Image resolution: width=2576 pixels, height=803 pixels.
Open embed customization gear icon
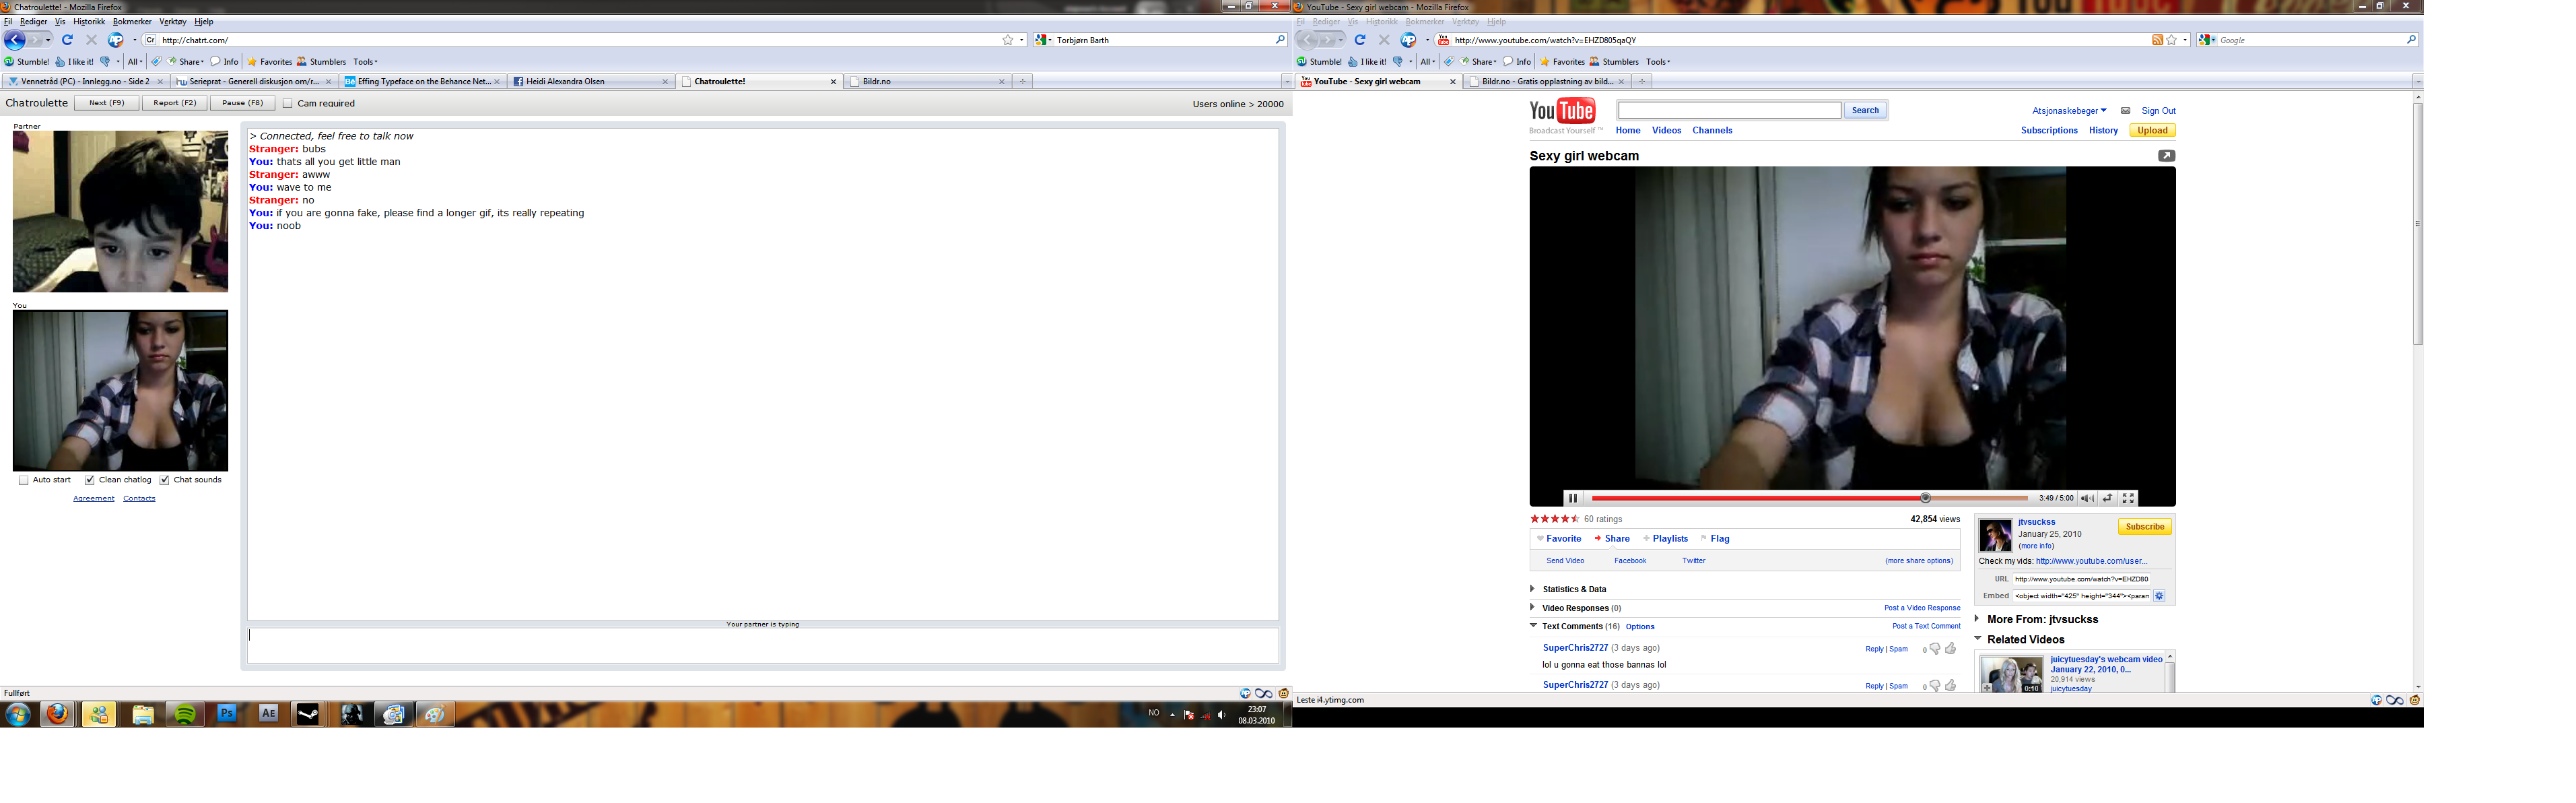[x=2159, y=596]
